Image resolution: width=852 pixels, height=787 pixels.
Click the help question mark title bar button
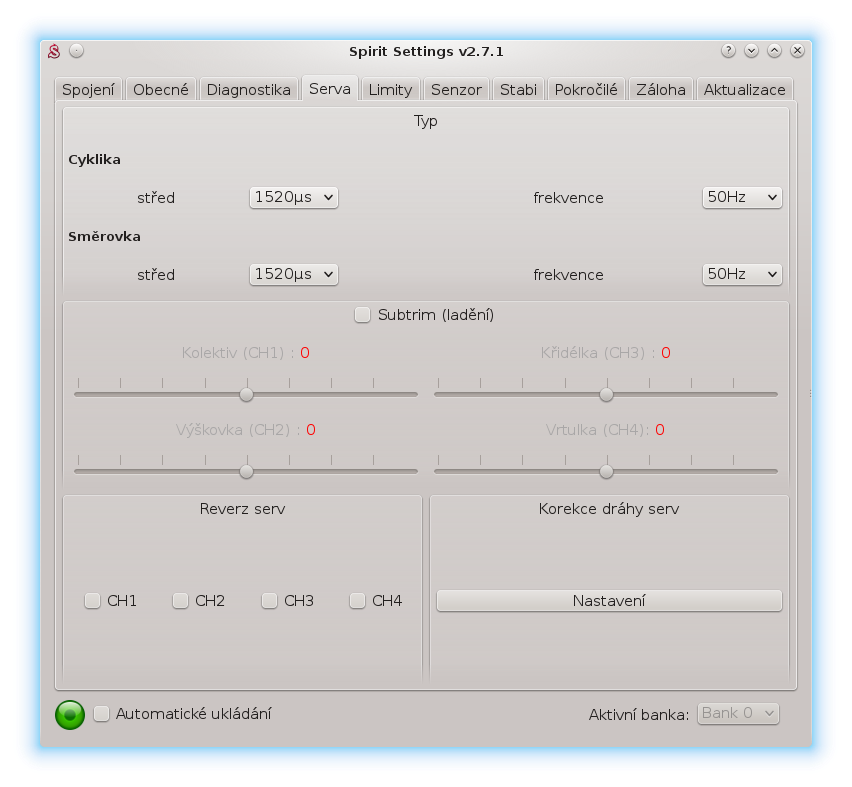pyautogui.click(x=728, y=51)
